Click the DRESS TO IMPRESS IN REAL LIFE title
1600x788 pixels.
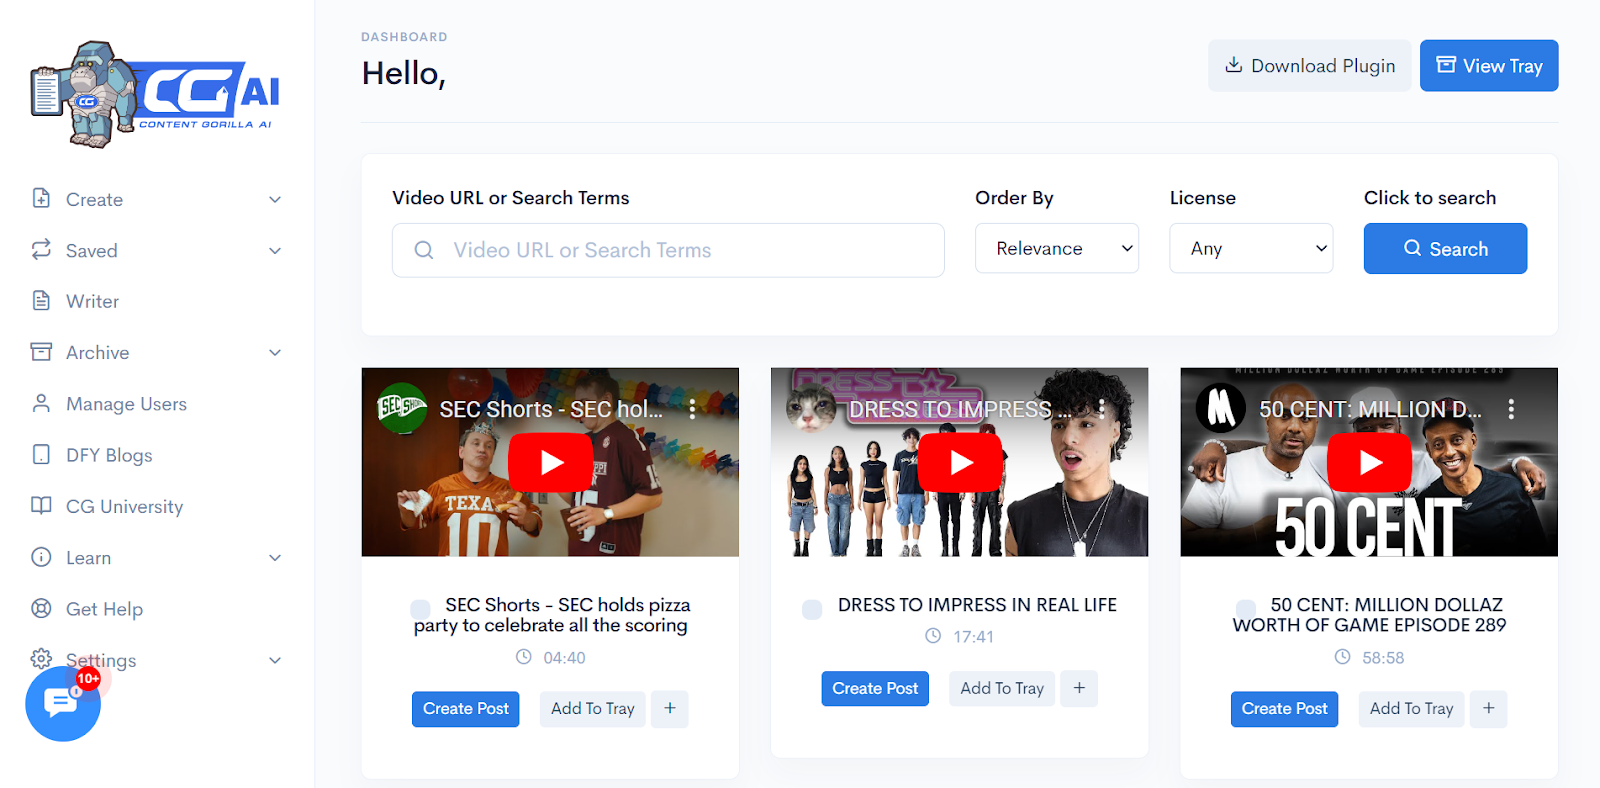[977, 605]
